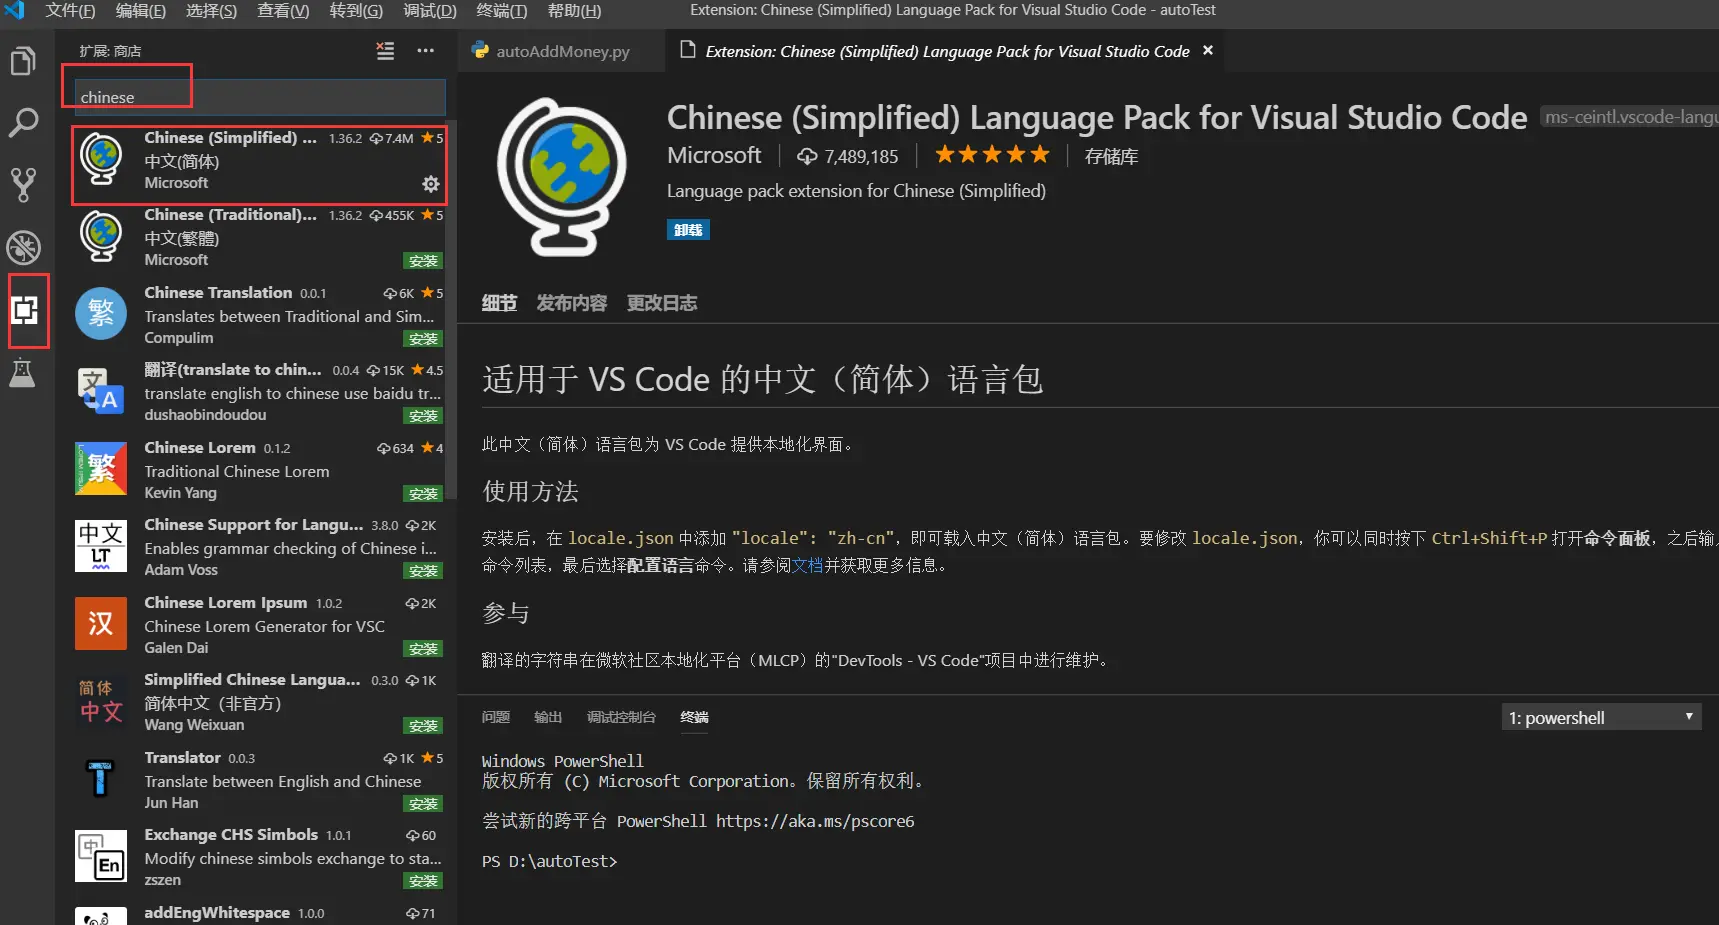Open the 调试(D) menu

[430, 11]
